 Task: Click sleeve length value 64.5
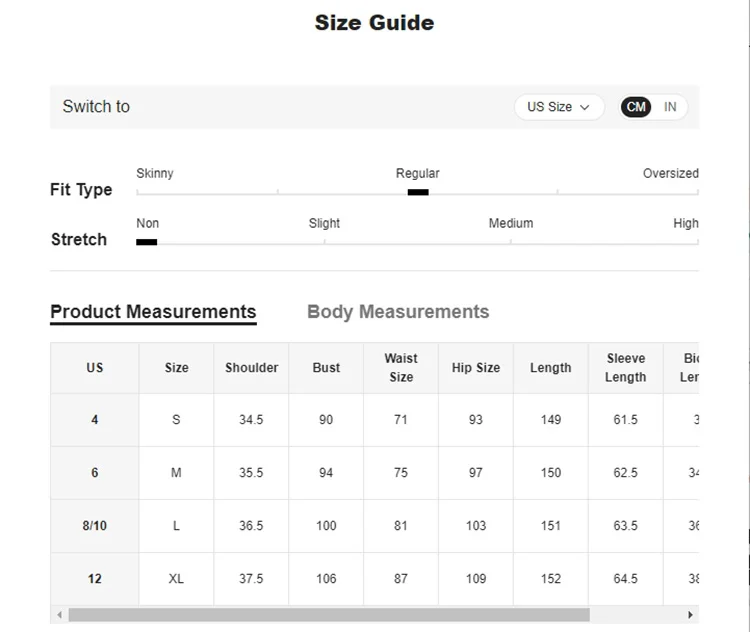(x=626, y=579)
